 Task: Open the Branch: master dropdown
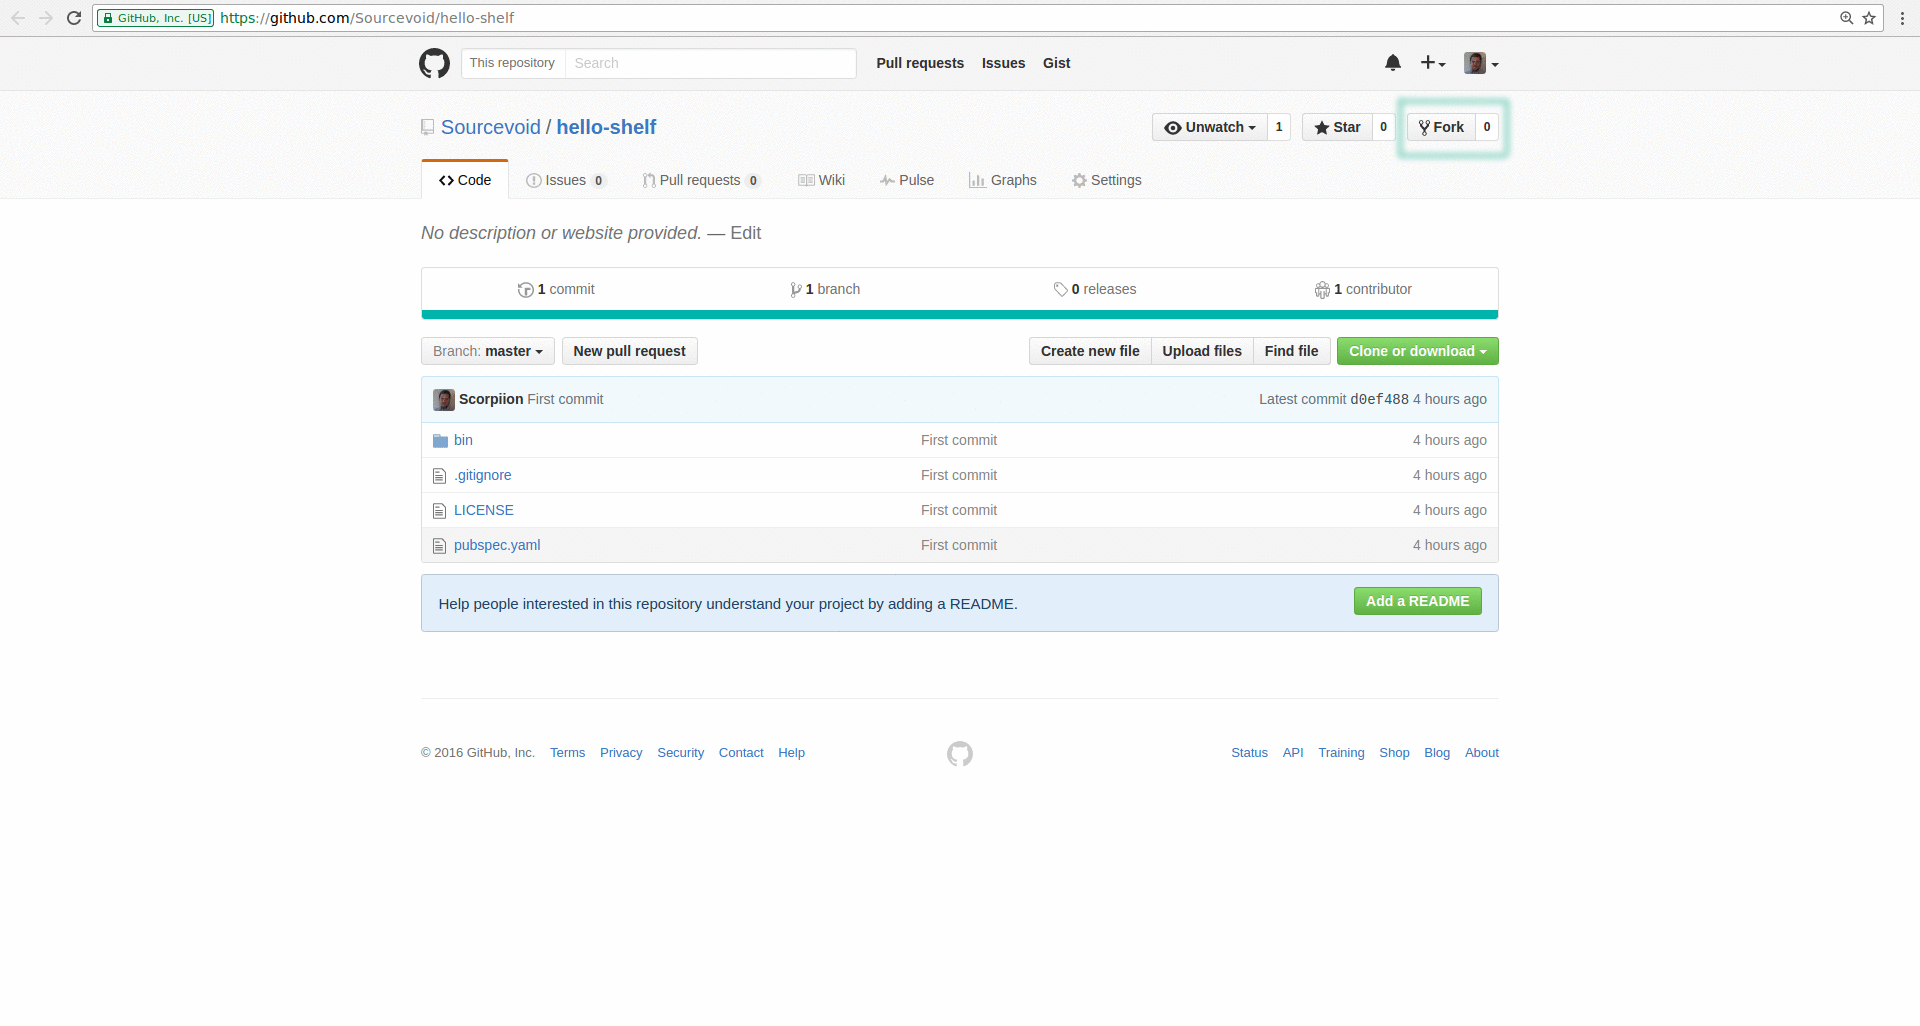click(487, 351)
